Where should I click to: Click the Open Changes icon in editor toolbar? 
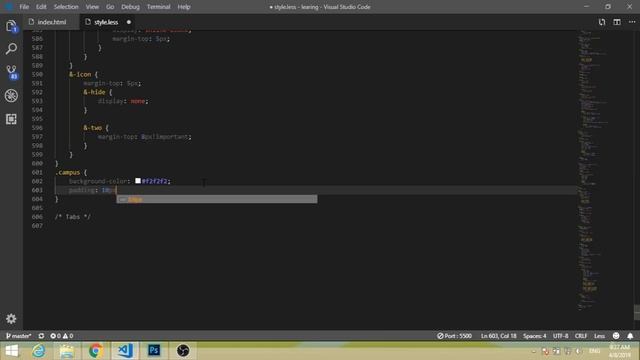602,22
